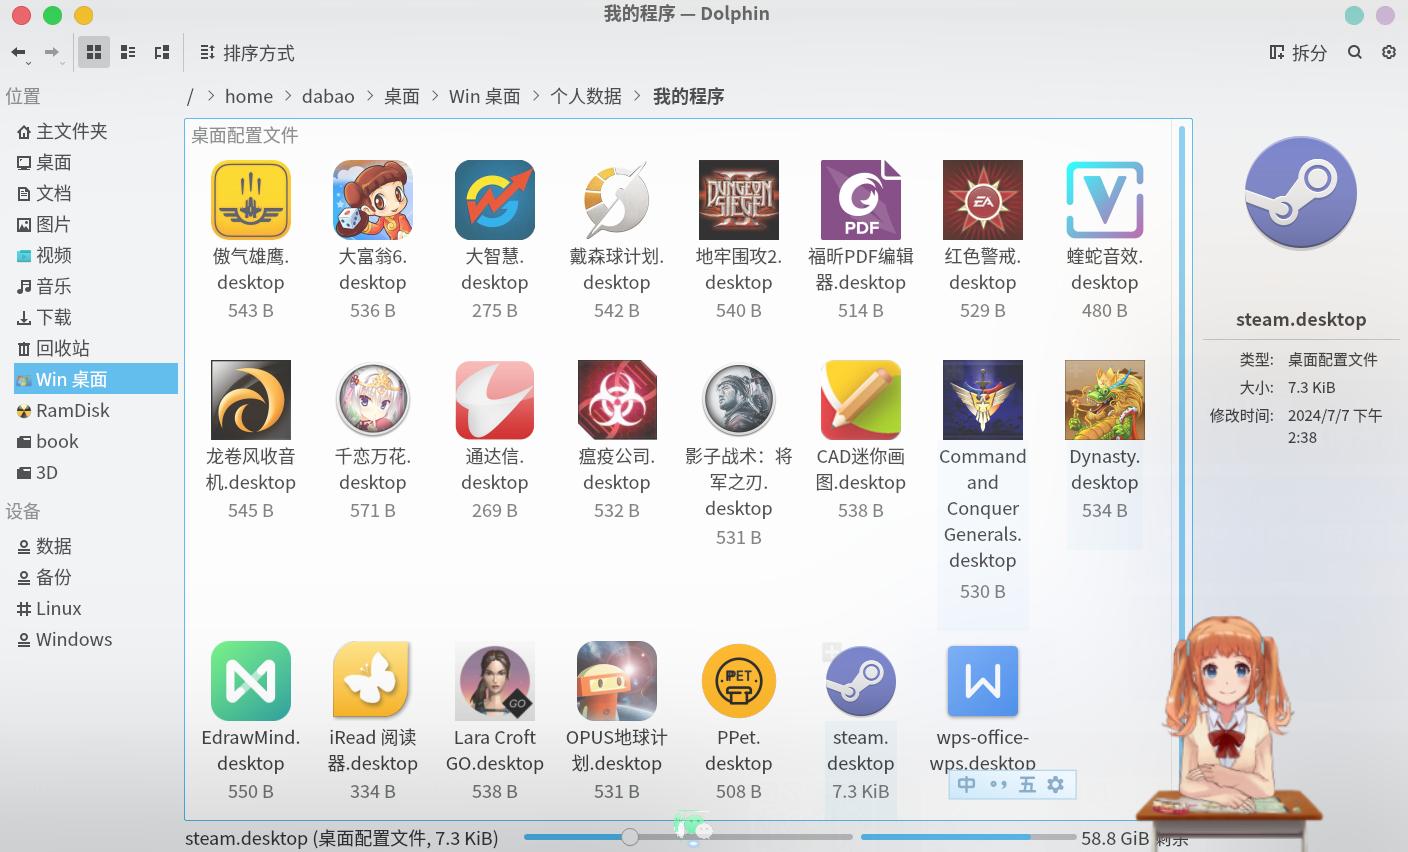This screenshot has width=1408, height=852.
Task: Select the CAD迷你画图.desktop icon
Action: pos(861,400)
